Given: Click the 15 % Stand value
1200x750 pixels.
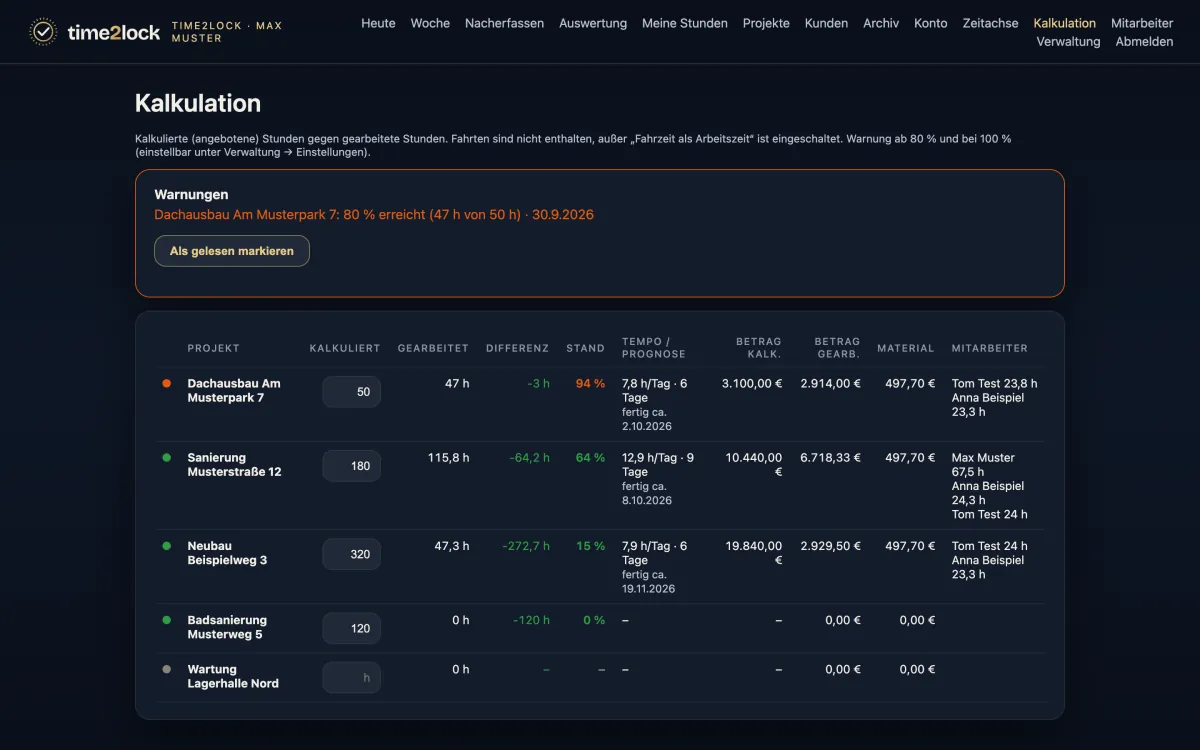Looking at the screenshot, I should tap(590, 546).
